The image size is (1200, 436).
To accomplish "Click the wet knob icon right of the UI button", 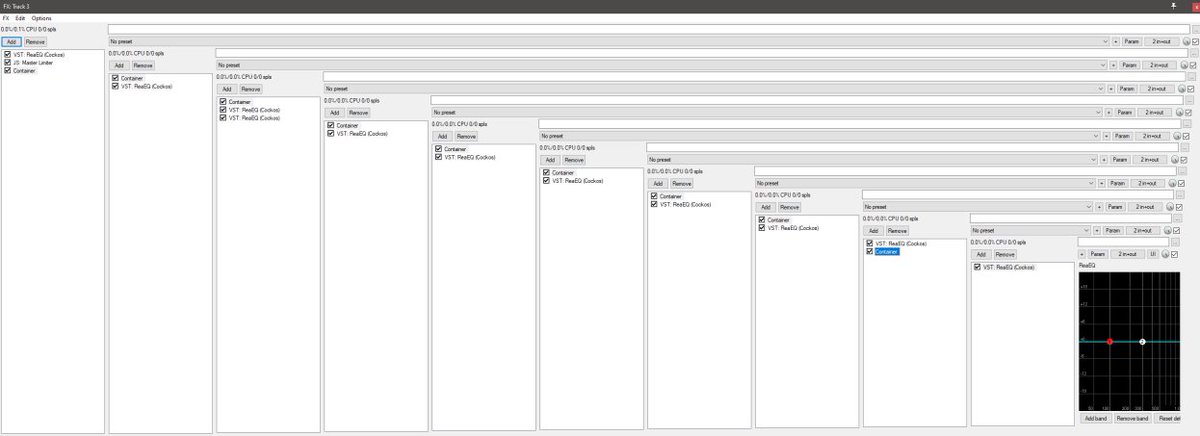I will [1166, 254].
